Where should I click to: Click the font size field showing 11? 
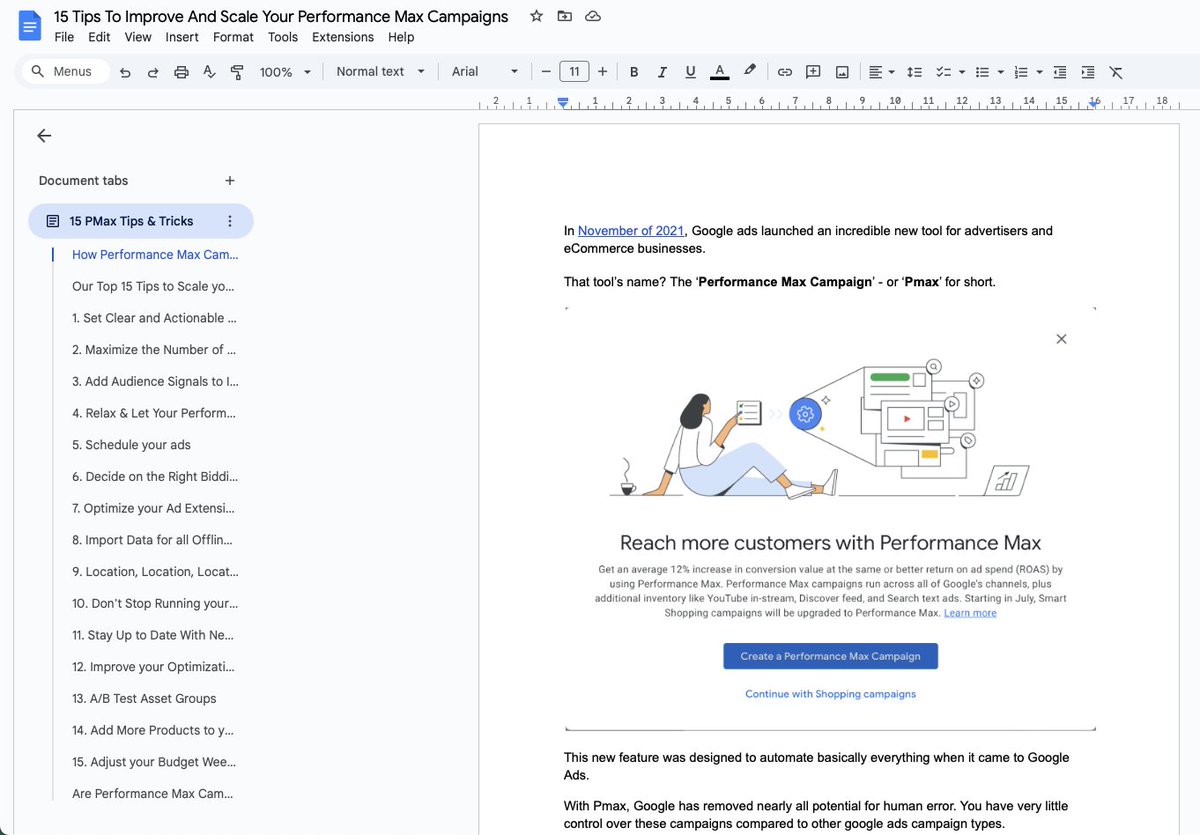tap(574, 72)
